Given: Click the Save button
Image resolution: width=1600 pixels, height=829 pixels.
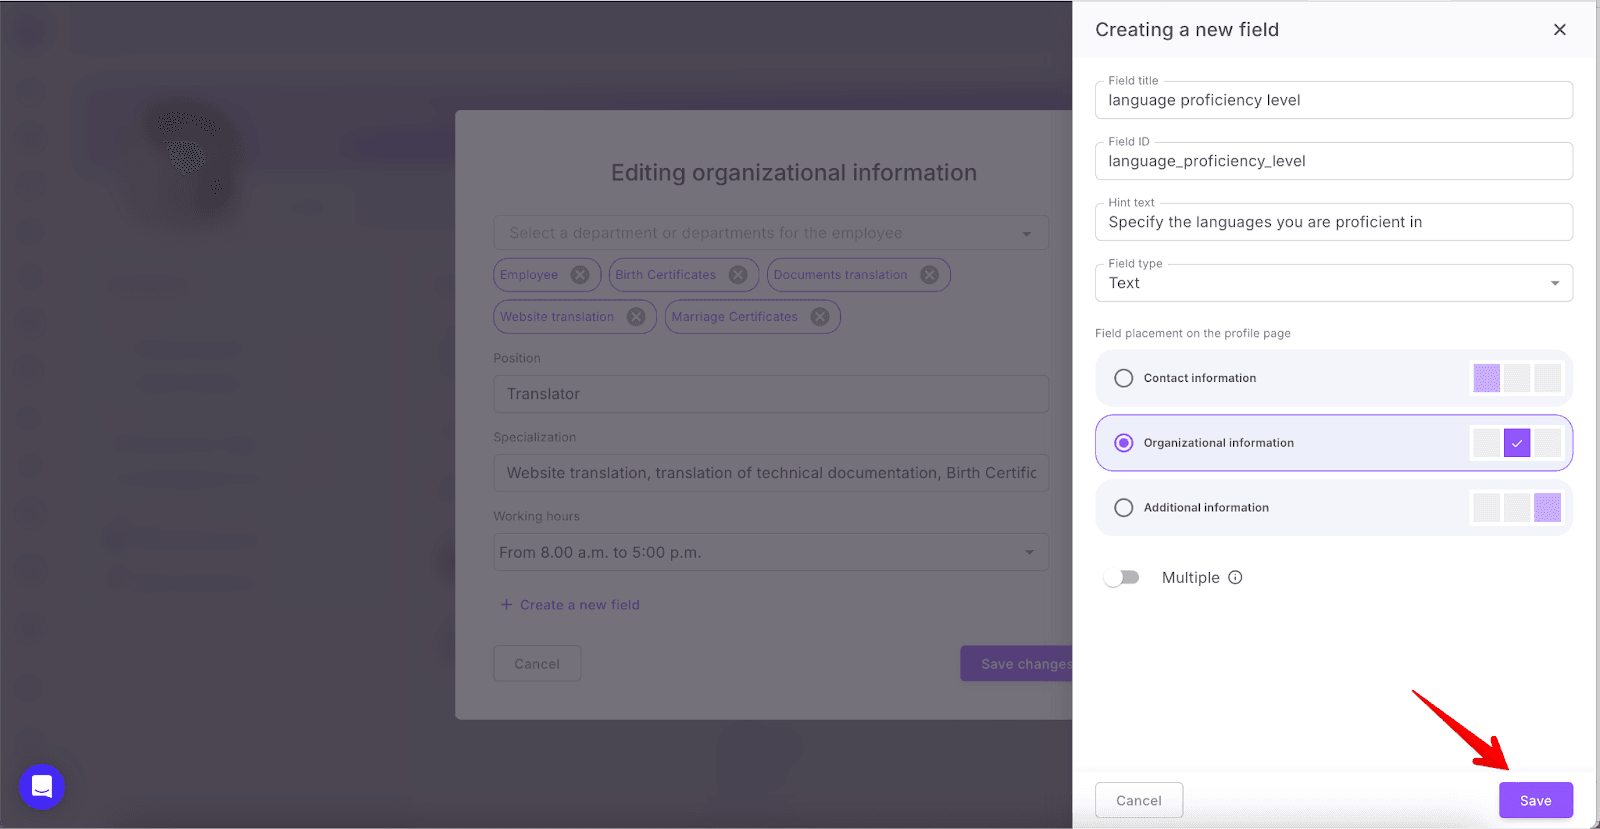Looking at the screenshot, I should click(x=1535, y=800).
